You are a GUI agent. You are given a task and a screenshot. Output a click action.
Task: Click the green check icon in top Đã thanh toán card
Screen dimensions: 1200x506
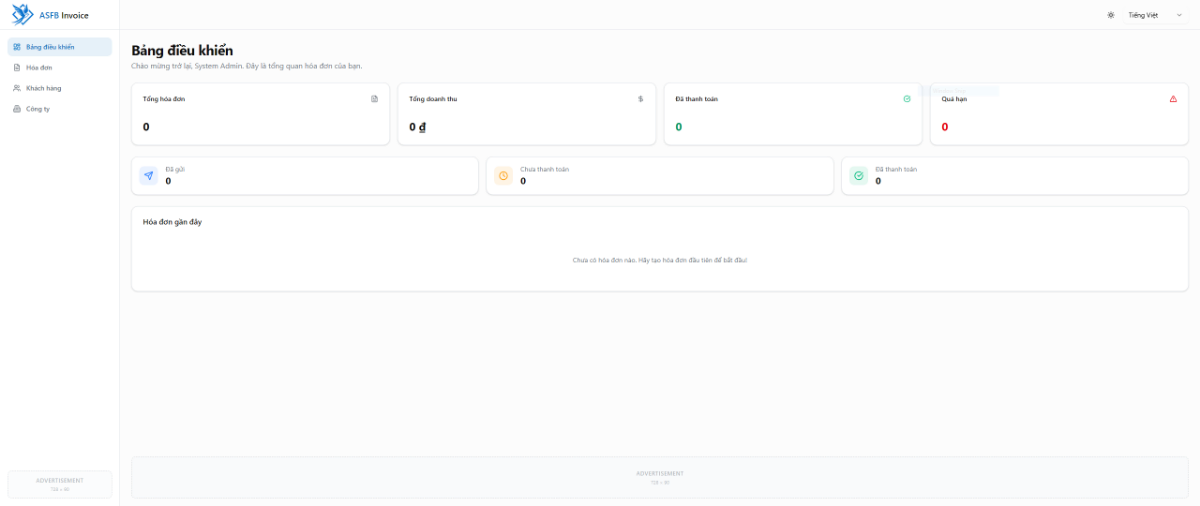(907, 99)
